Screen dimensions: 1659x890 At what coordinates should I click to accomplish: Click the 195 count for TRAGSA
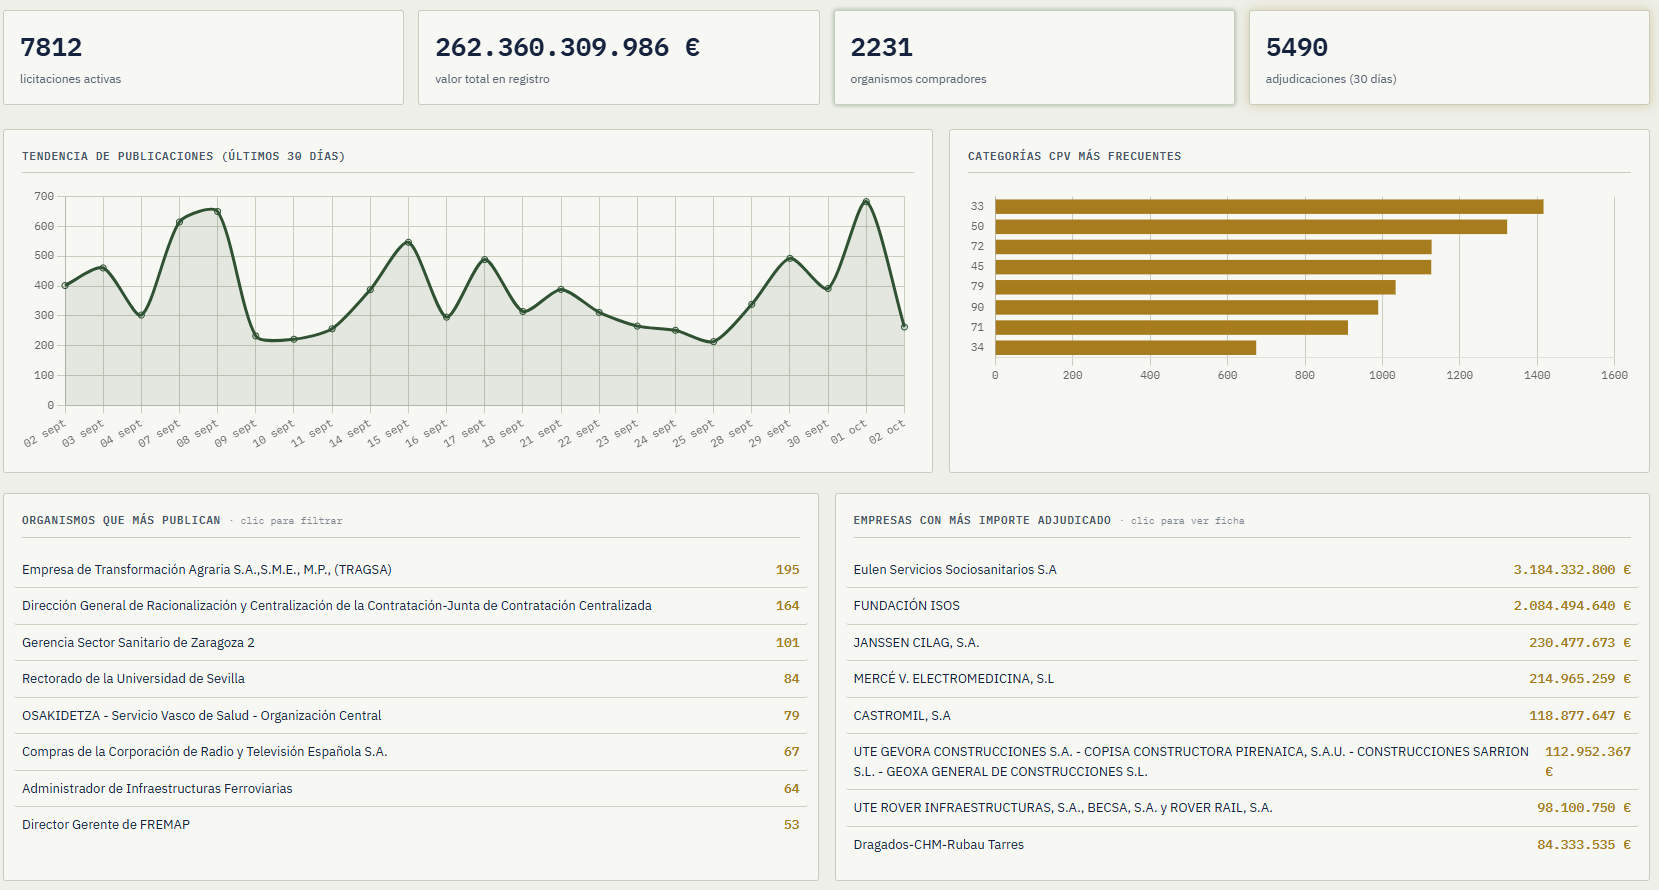click(x=788, y=570)
